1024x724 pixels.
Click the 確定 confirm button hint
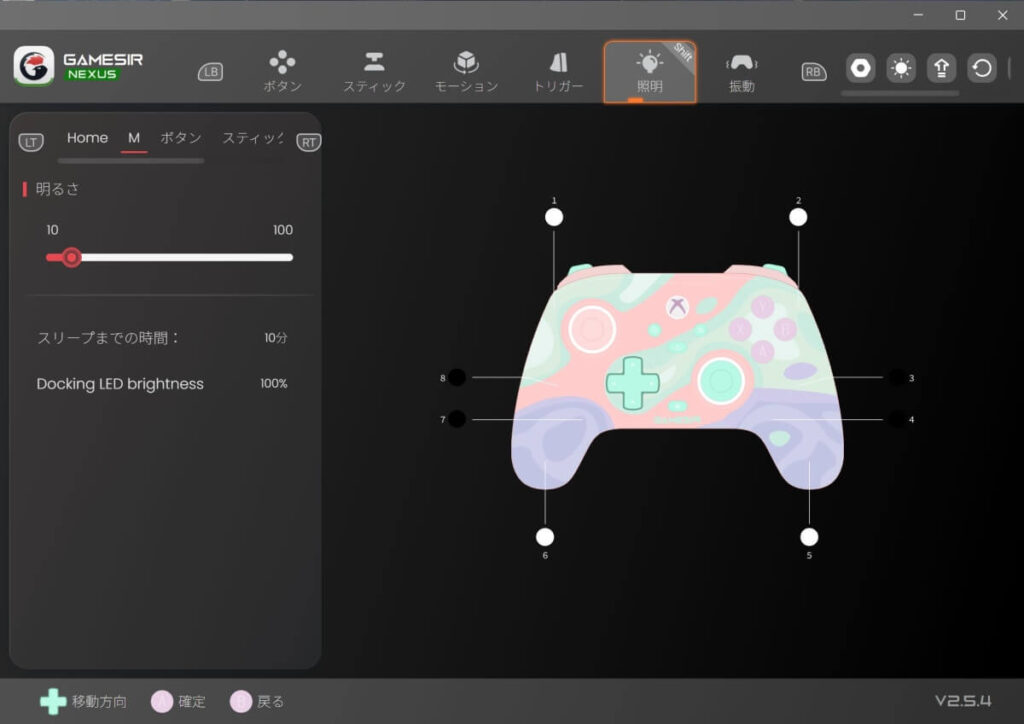(x=178, y=702)
